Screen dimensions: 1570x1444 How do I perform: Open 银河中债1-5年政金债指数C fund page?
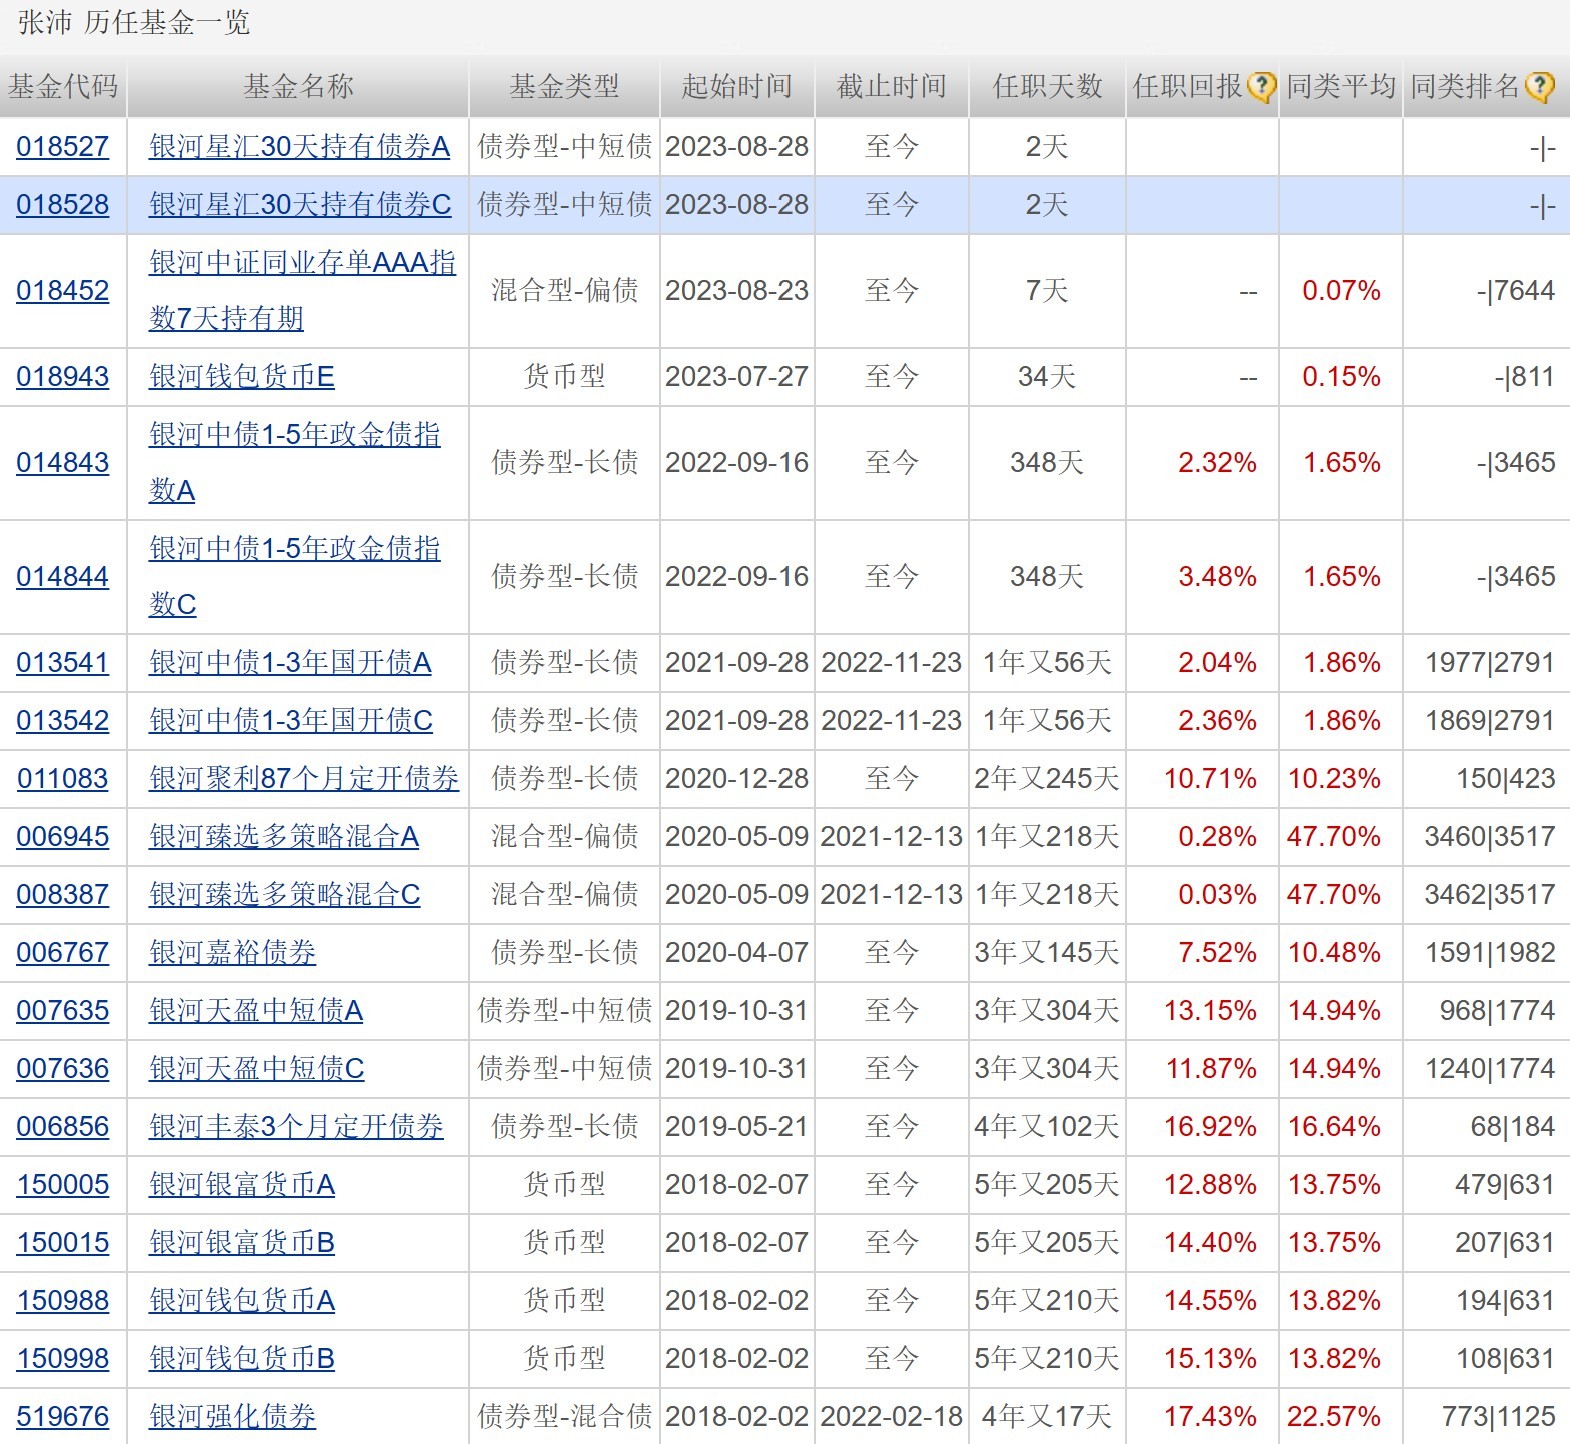point(294,577)
